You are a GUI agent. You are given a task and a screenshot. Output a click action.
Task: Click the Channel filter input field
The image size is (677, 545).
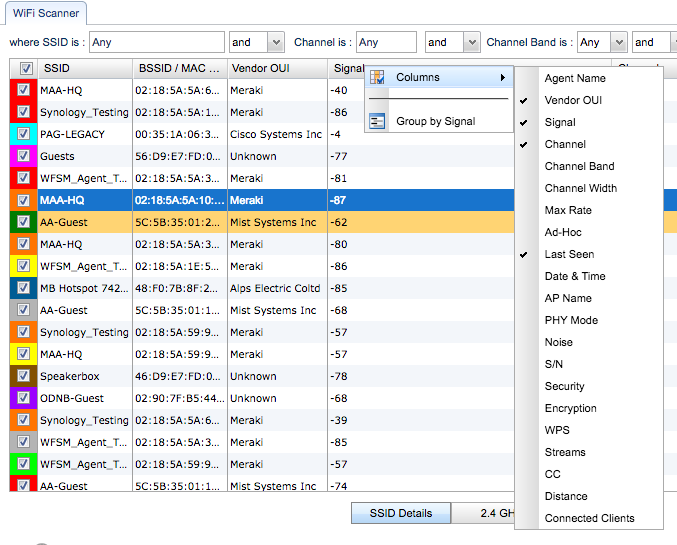point(386,42)
